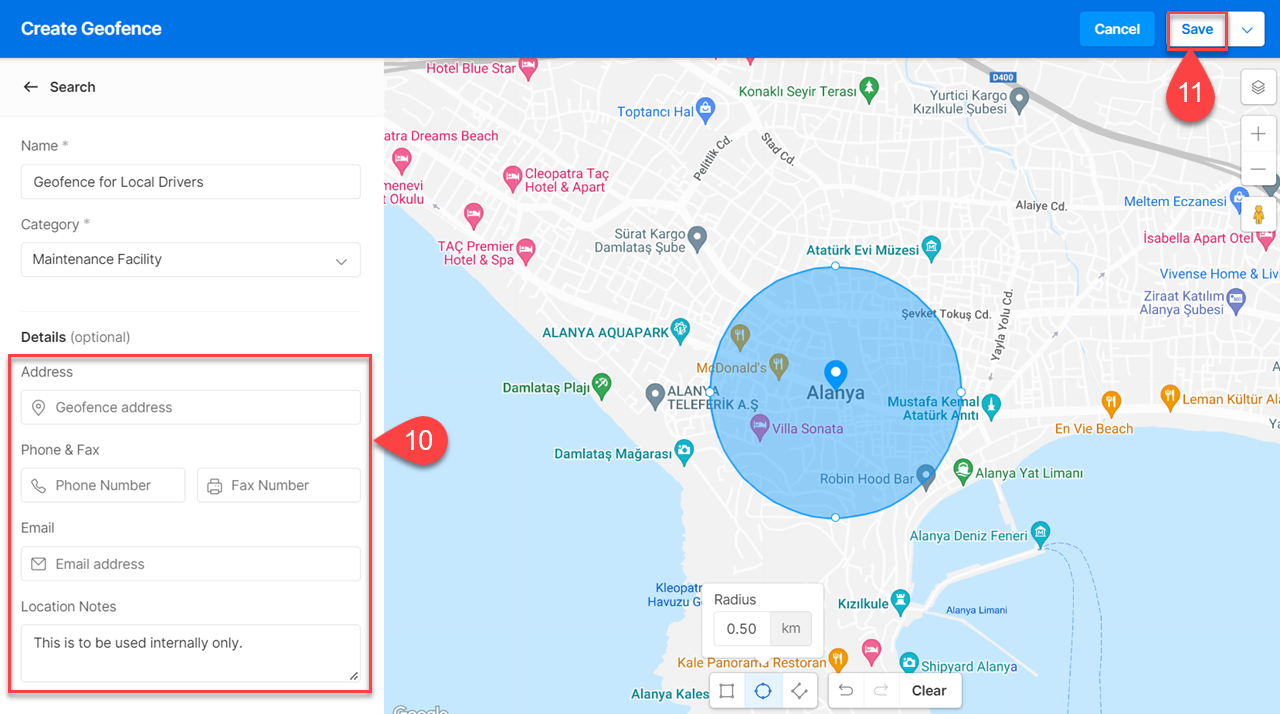Image resolution: width=1280 pixels, height=714 pixels.
Task: Open the map layers button
Action: pyautogui.click(x=1258, y=88)
